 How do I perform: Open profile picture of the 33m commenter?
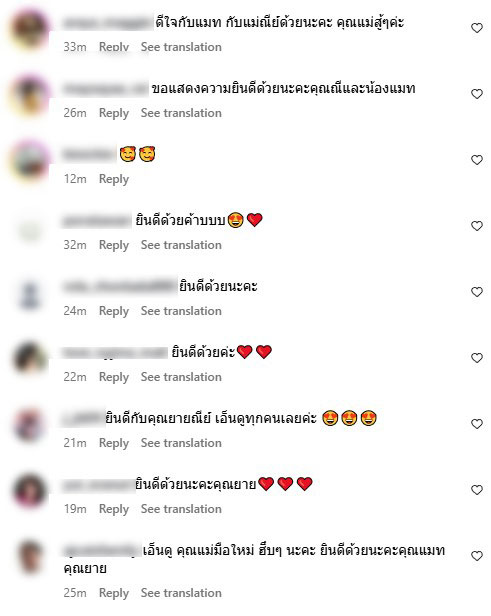coord(30,29)
